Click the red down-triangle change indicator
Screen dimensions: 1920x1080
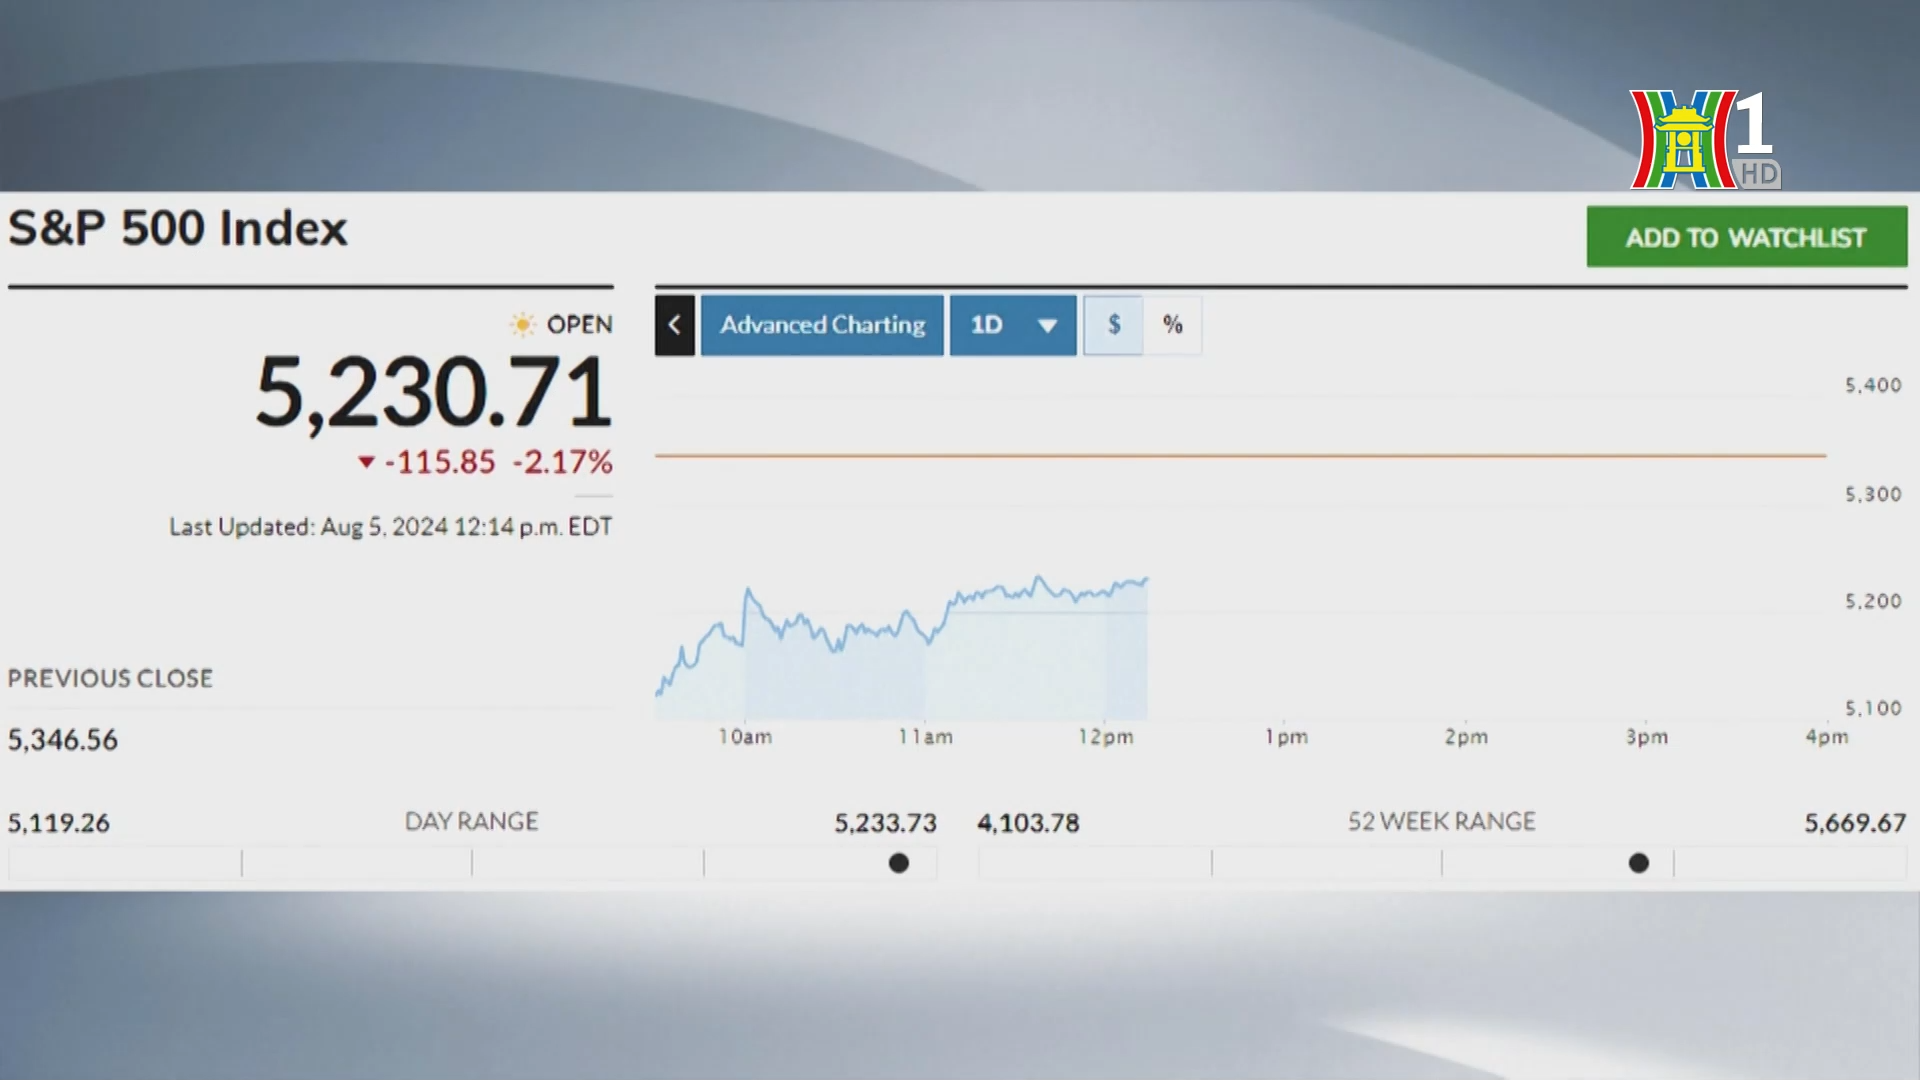click(366, 462)
